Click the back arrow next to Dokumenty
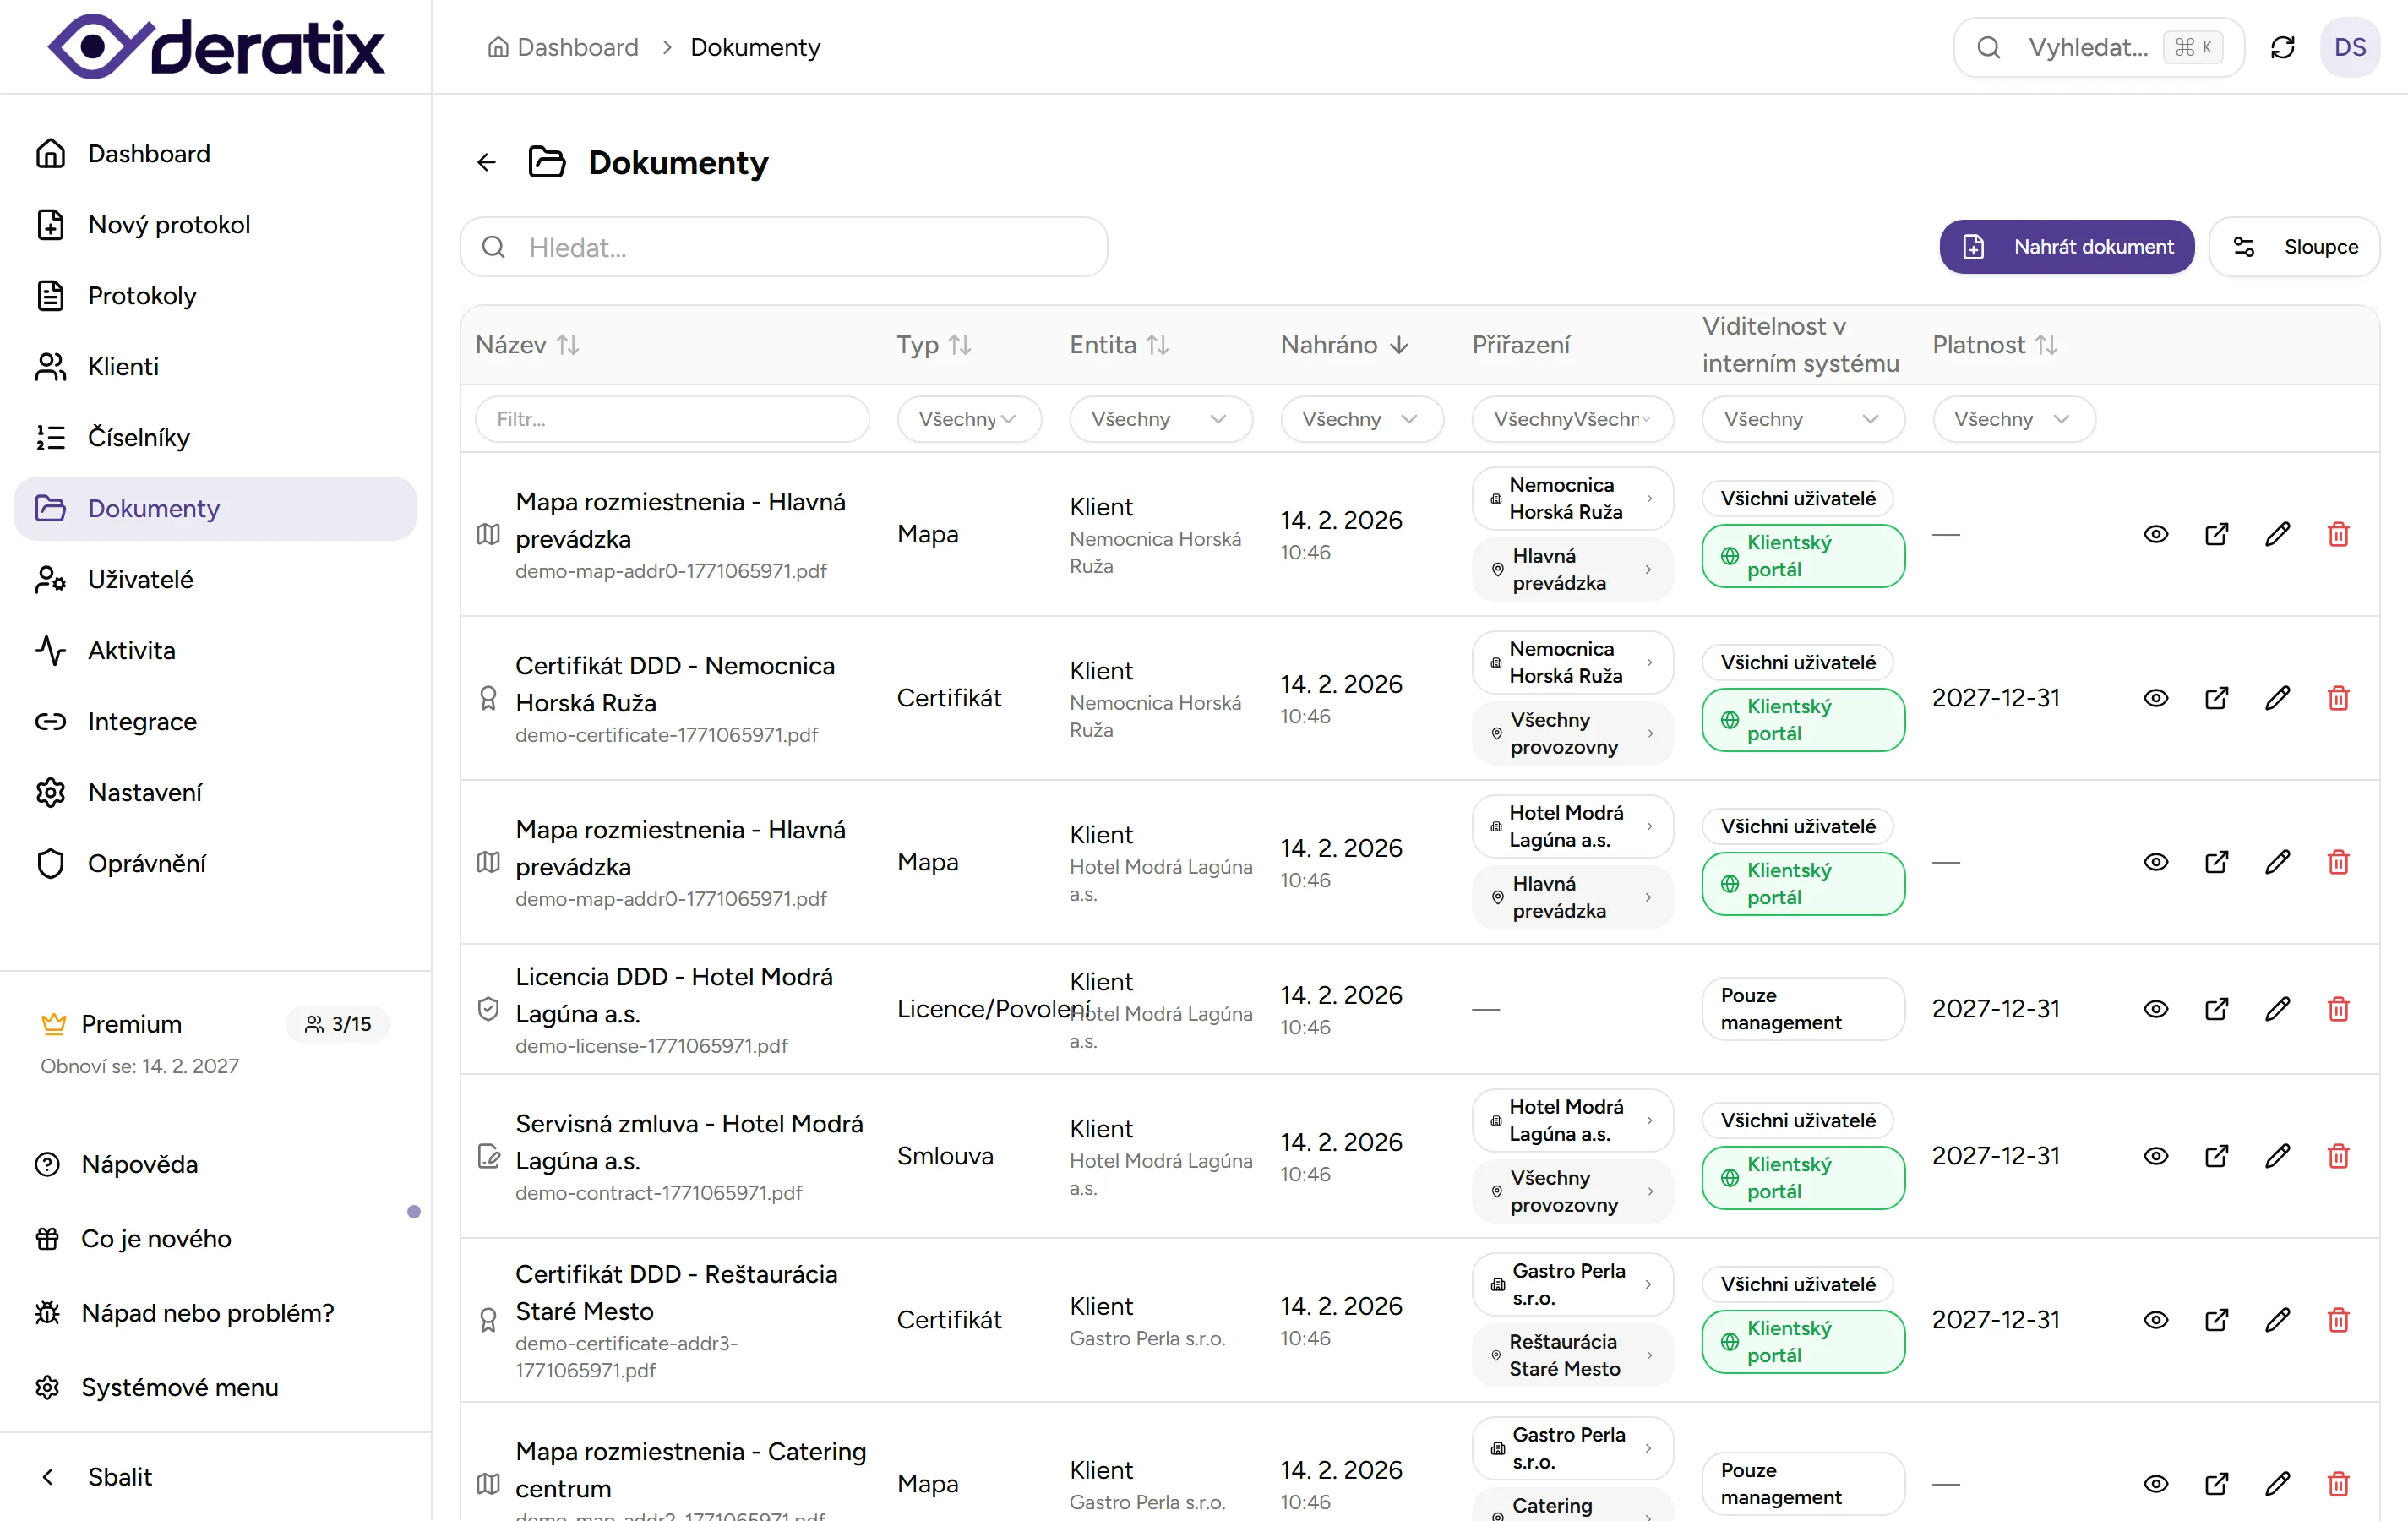The height and width of the screenshot is (1521, 2408). point(487,162)
